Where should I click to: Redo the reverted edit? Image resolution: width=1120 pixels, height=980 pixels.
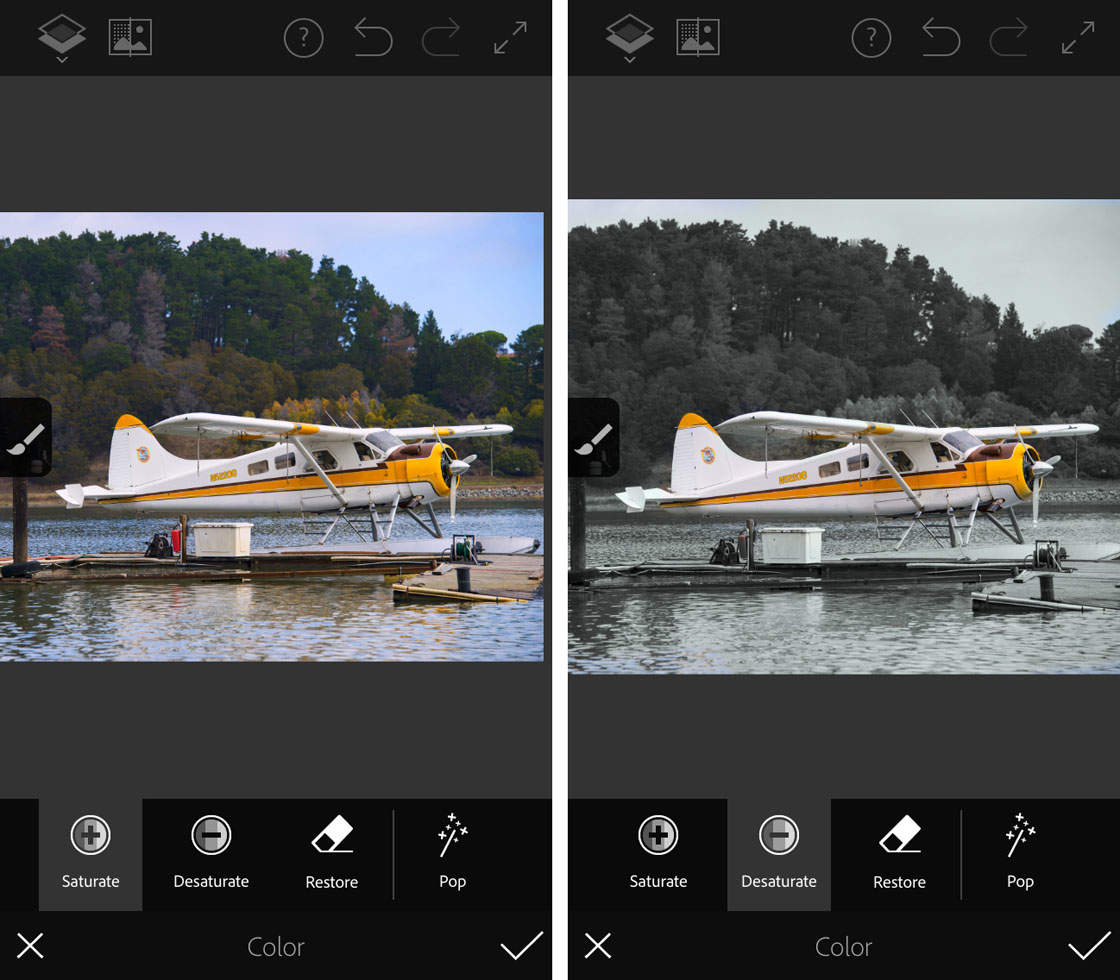click(441, 38)
